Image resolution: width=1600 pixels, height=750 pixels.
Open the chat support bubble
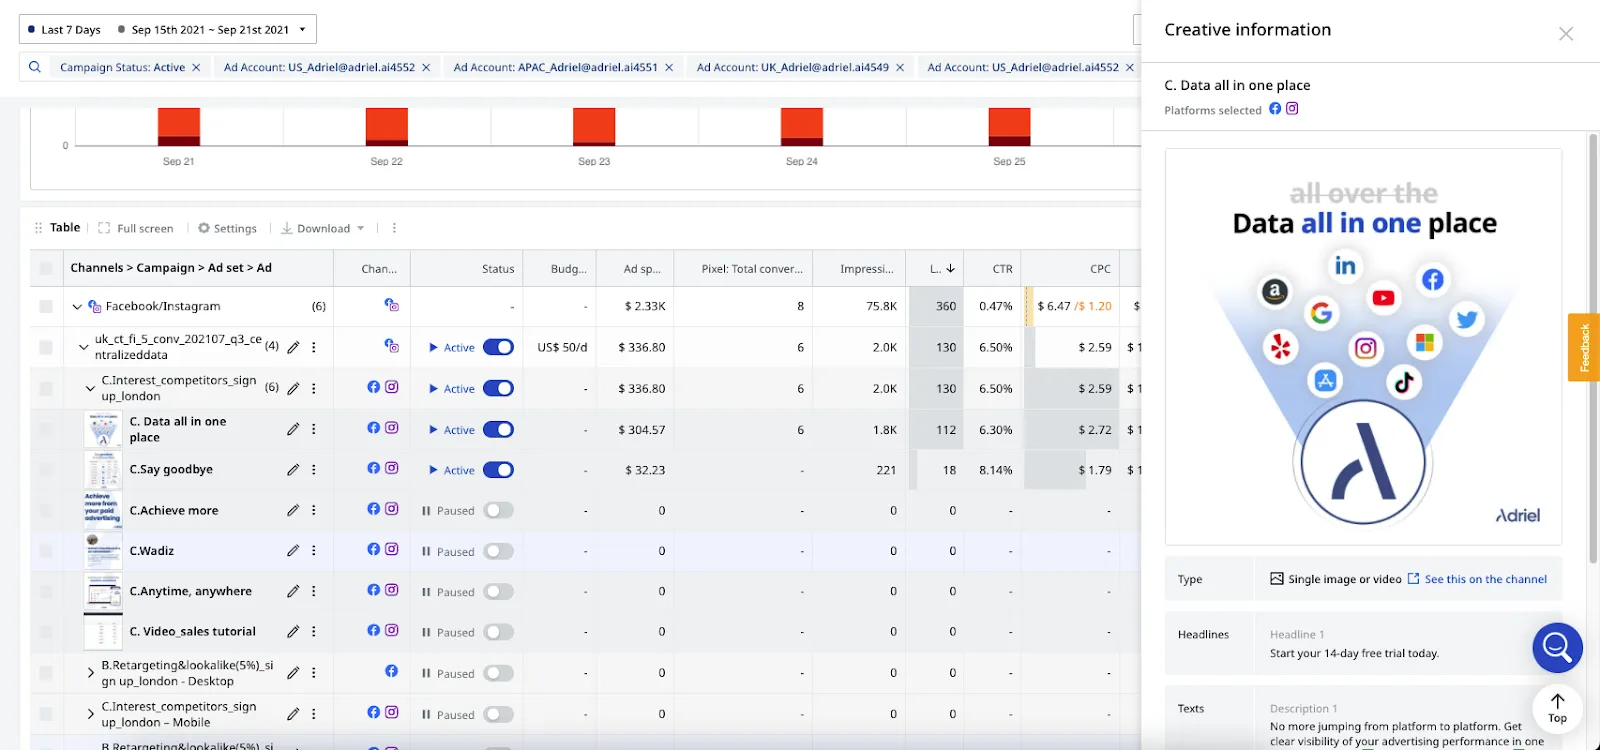[1557, 648]
